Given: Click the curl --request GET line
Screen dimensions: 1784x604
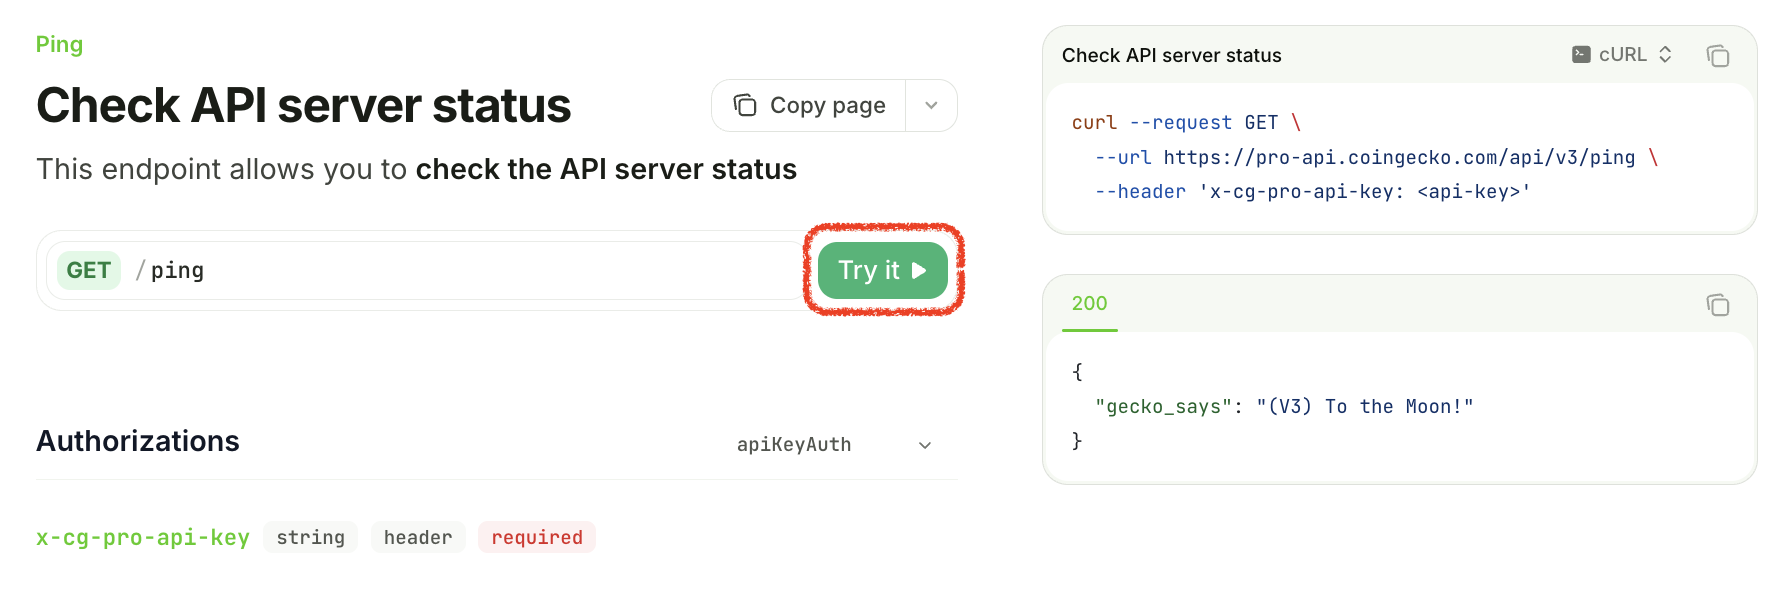Looking at the screenshot, I should click(1186, 123).
